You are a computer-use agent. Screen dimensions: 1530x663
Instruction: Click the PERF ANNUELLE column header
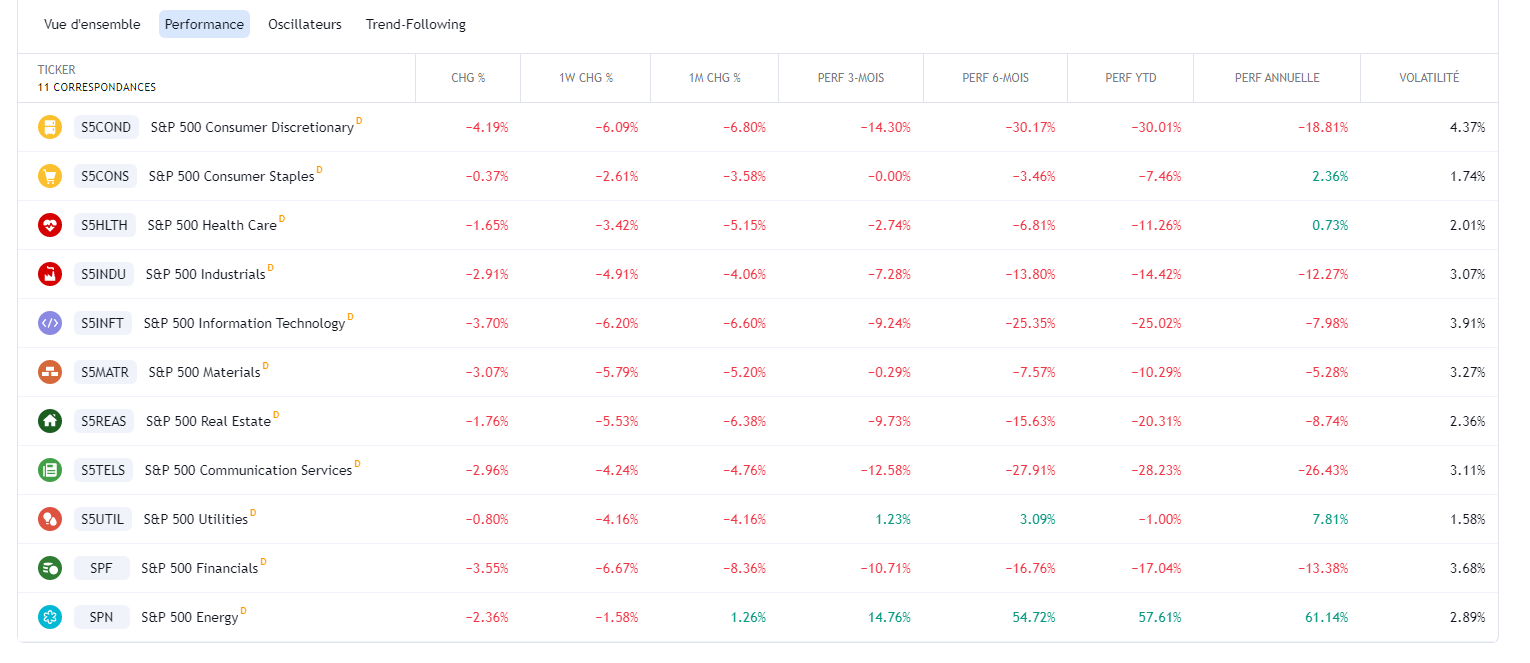coord(1276,78)
